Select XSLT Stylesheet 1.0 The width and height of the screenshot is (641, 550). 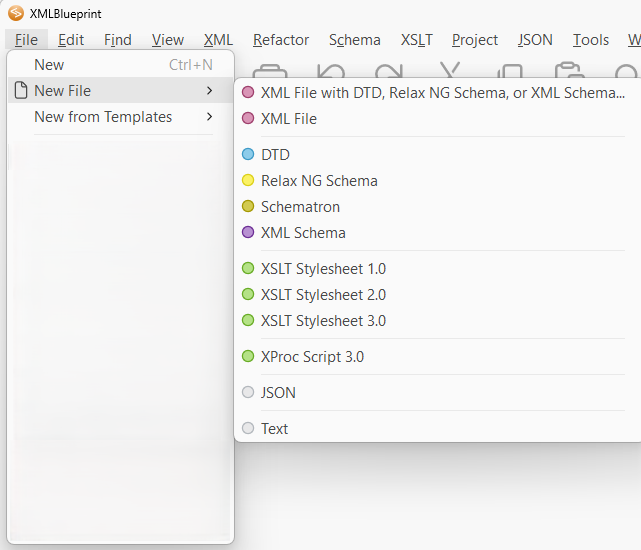click(323, 269)
